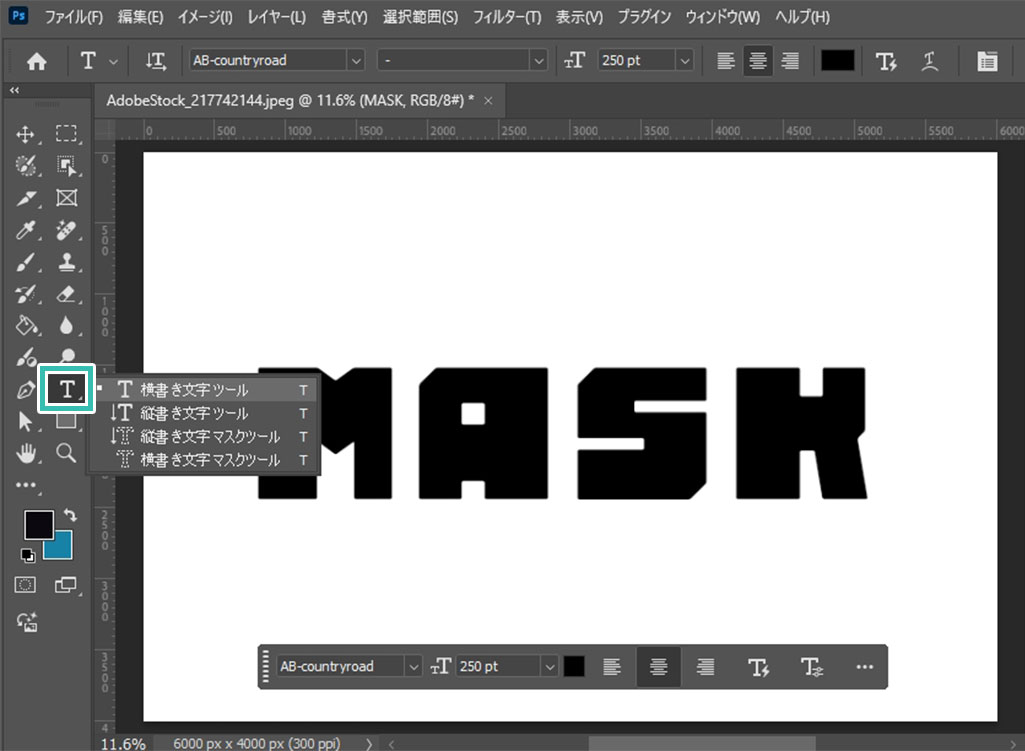Select the Frame tool
Image resolution: width=1025 pixels, height=751 pixels.
pyautogui.click(x=66, y=198)
